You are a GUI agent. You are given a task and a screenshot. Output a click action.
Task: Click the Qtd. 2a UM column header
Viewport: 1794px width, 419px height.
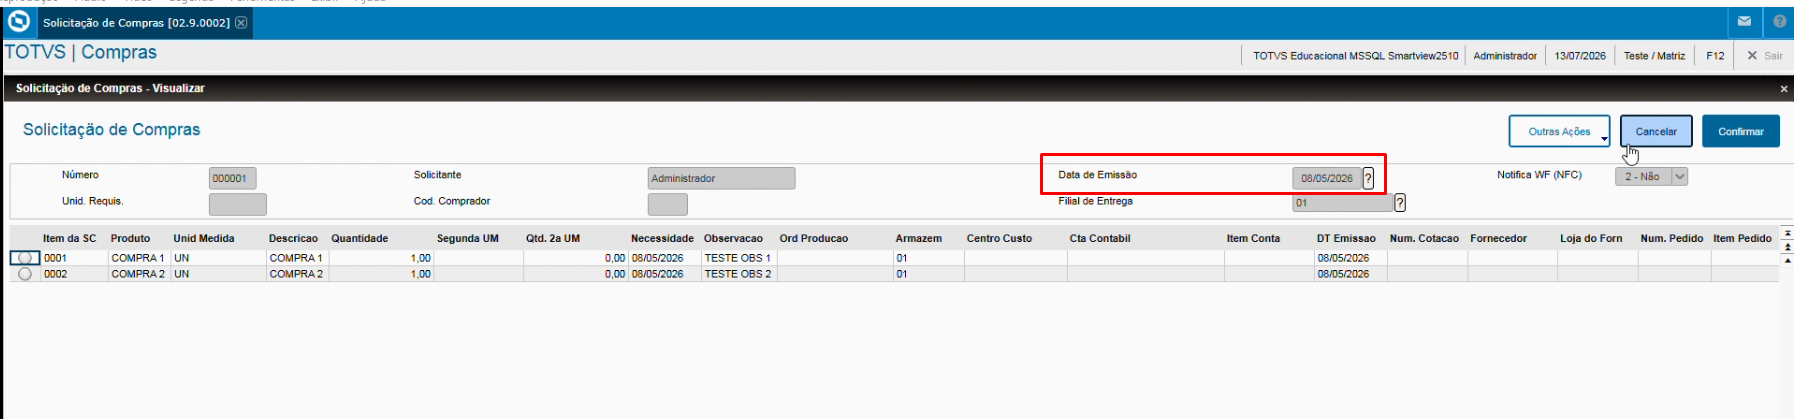coord(552,238)
